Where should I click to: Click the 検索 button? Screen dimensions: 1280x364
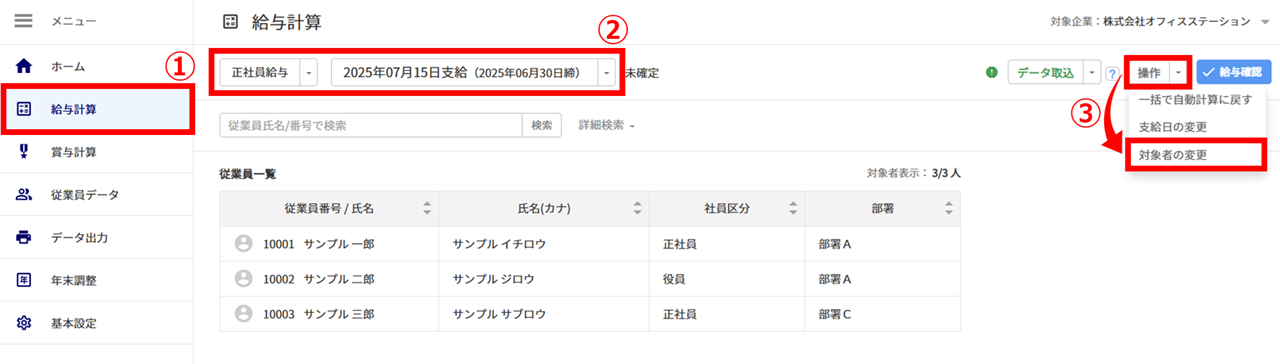[542, 125]
